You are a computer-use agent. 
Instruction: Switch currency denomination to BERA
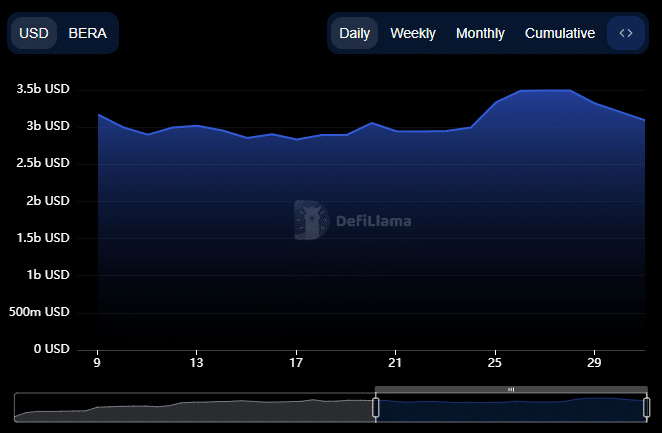[89, 33]
